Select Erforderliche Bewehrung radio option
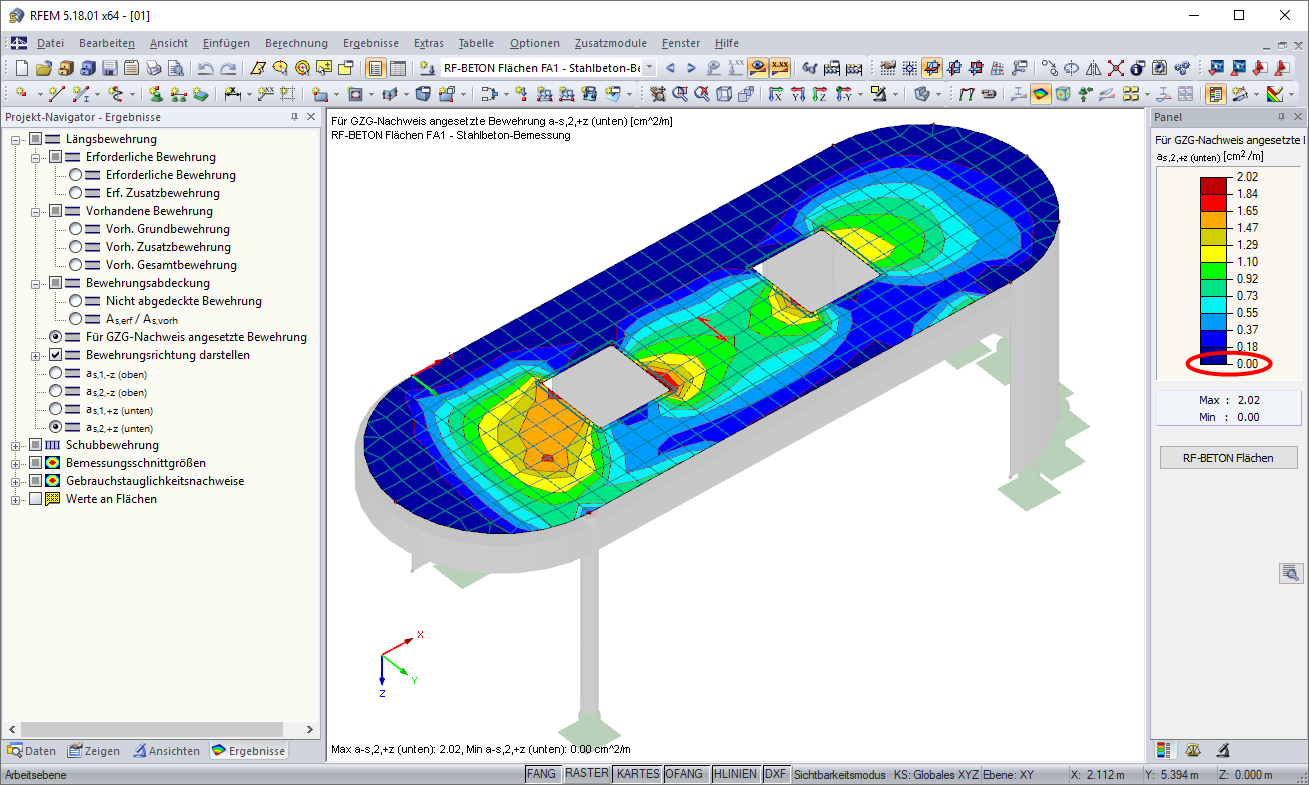Image resolution: width=1309 pixels, height=785 pixels. (x=75, y=175)
